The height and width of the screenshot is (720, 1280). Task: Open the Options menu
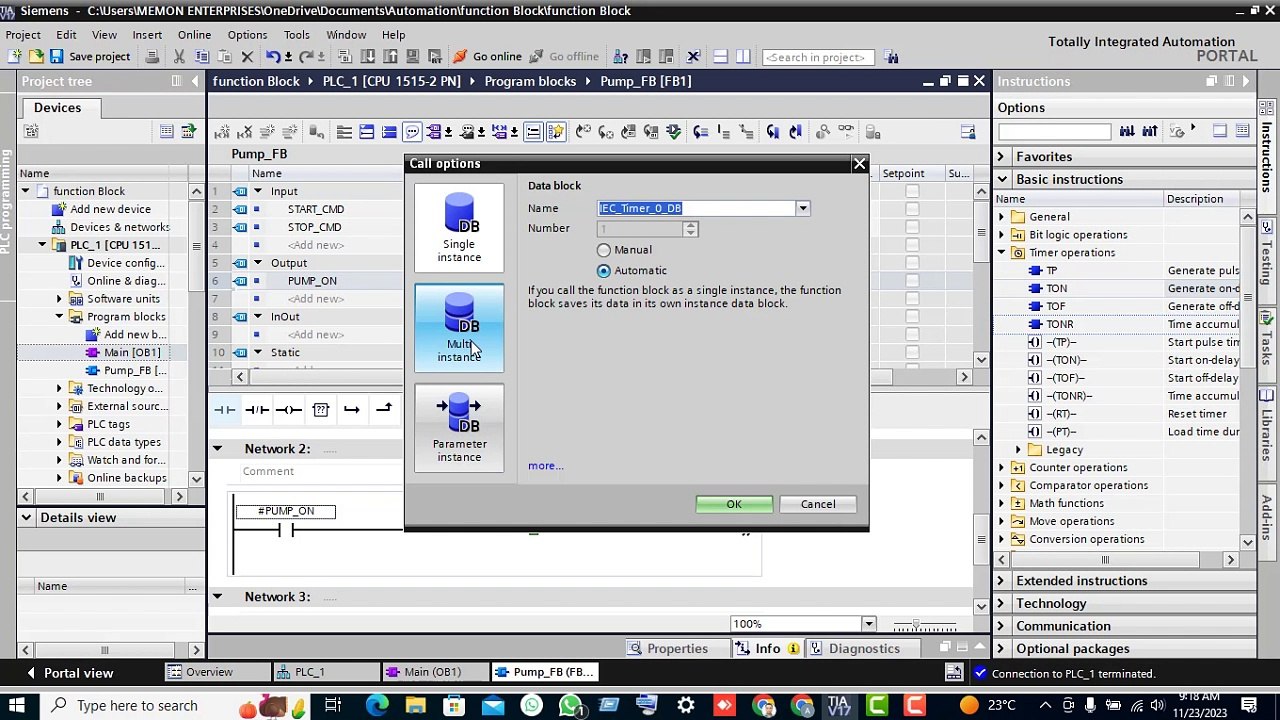(247, 35)
